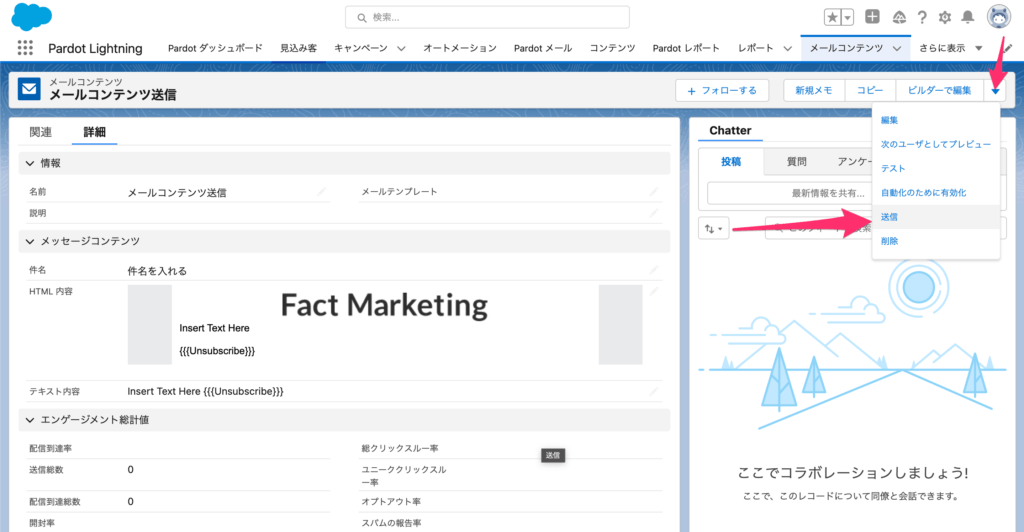This screenshot has height=532, width=1024.
Task: Edit the 名前 field pencil icon
Action: coord(321,192)
